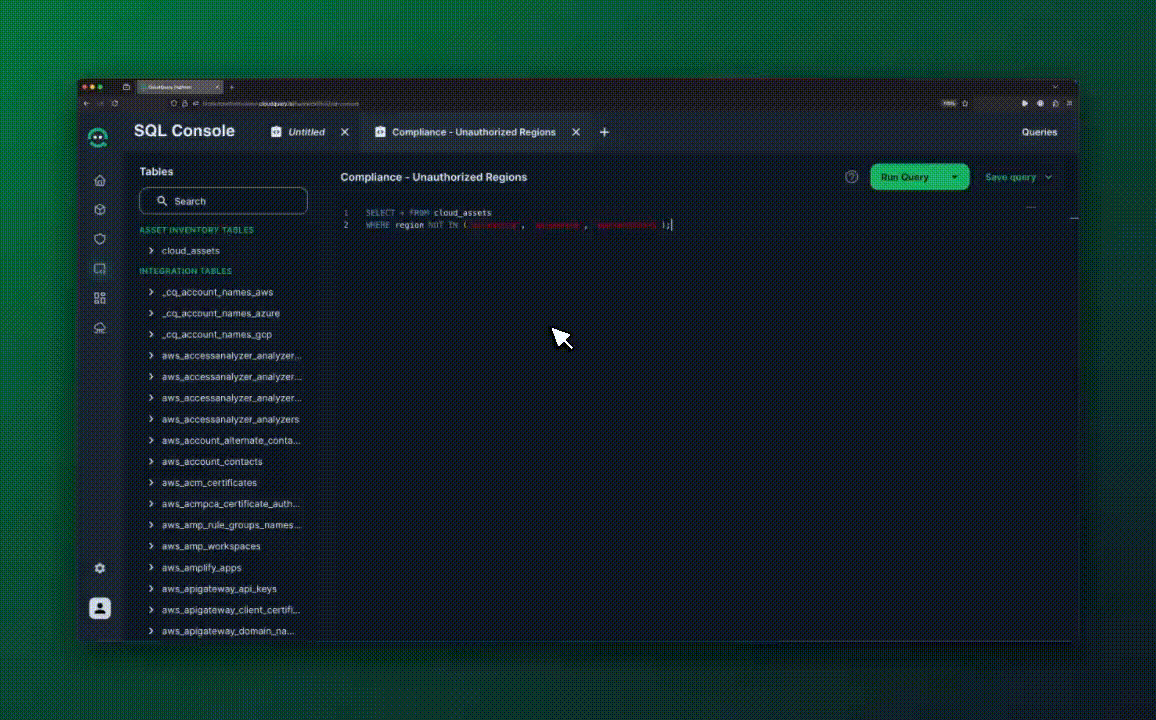Viewport: 1156px width, 720px height.
Task: Switch to Compliance - Unauthorized Regions tab
Action: (473, 132)
